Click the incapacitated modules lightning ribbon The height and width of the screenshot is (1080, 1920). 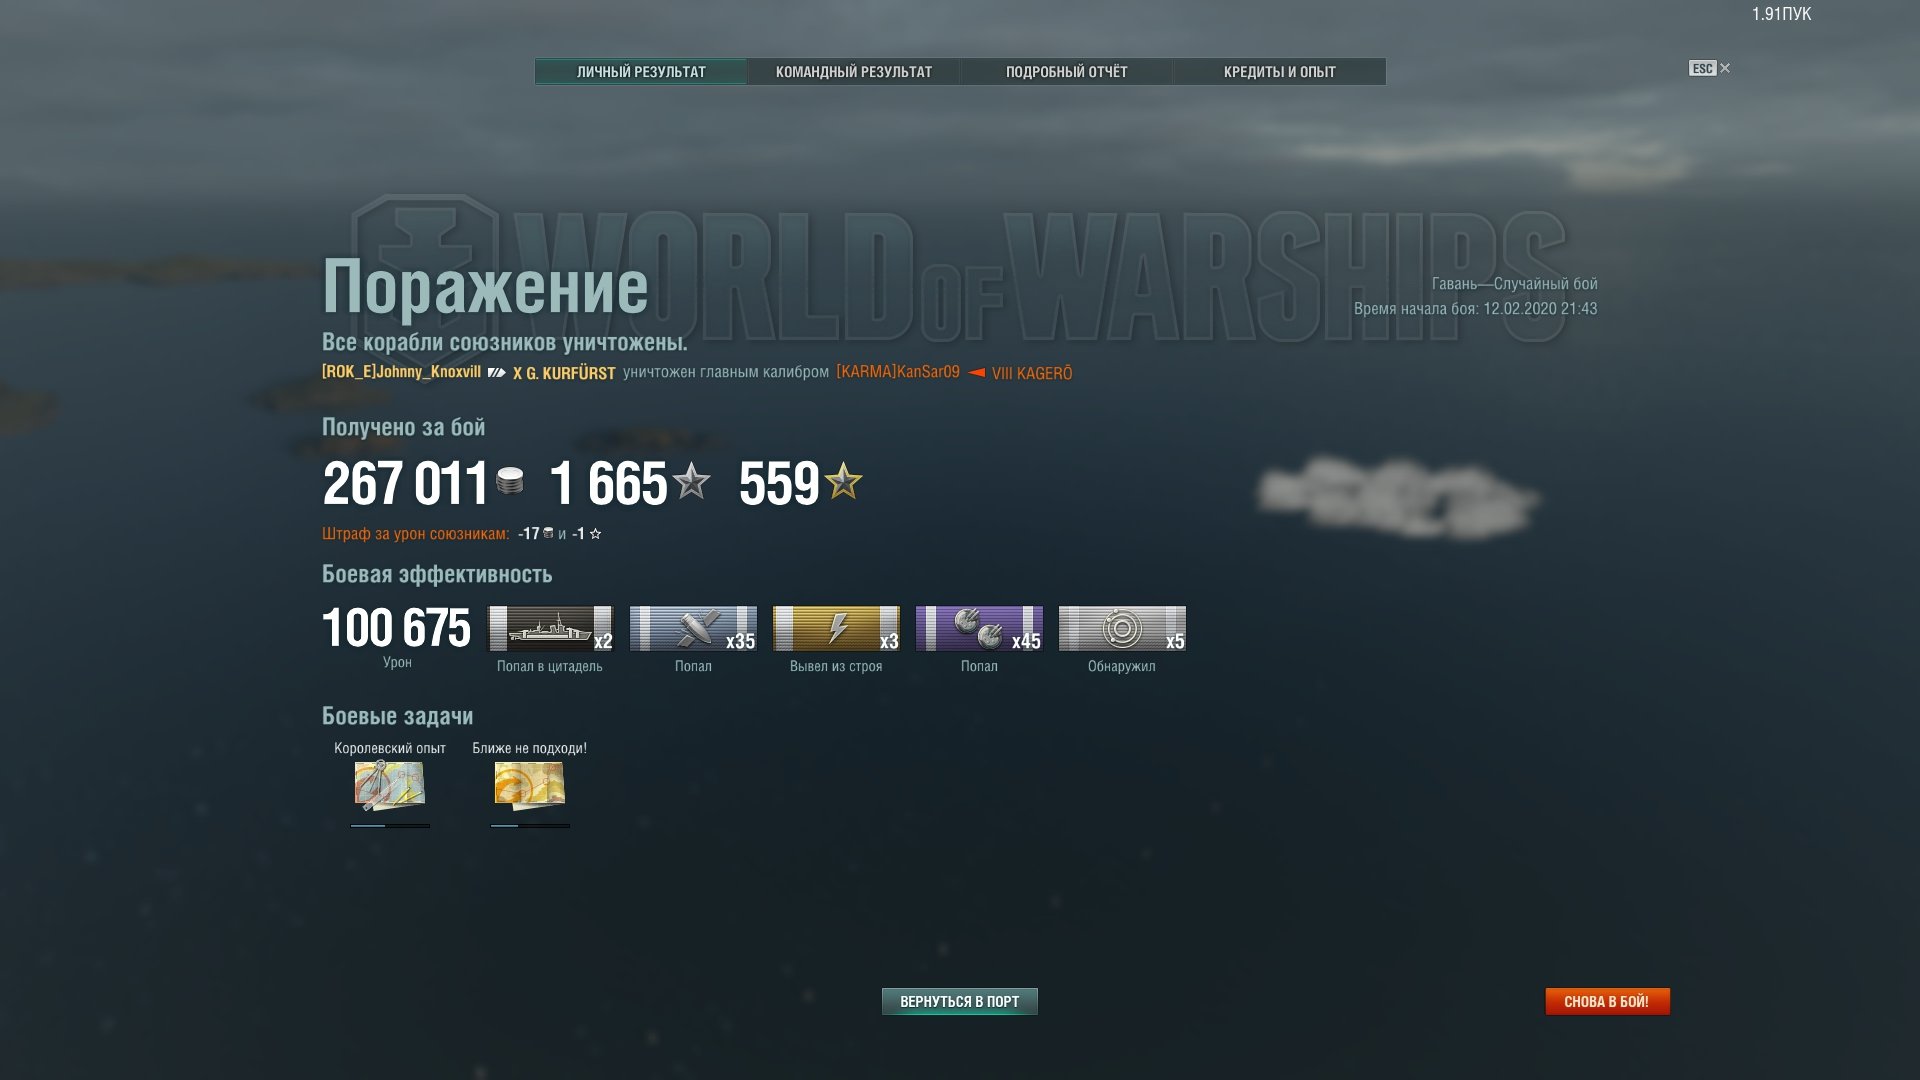[836, 628]
